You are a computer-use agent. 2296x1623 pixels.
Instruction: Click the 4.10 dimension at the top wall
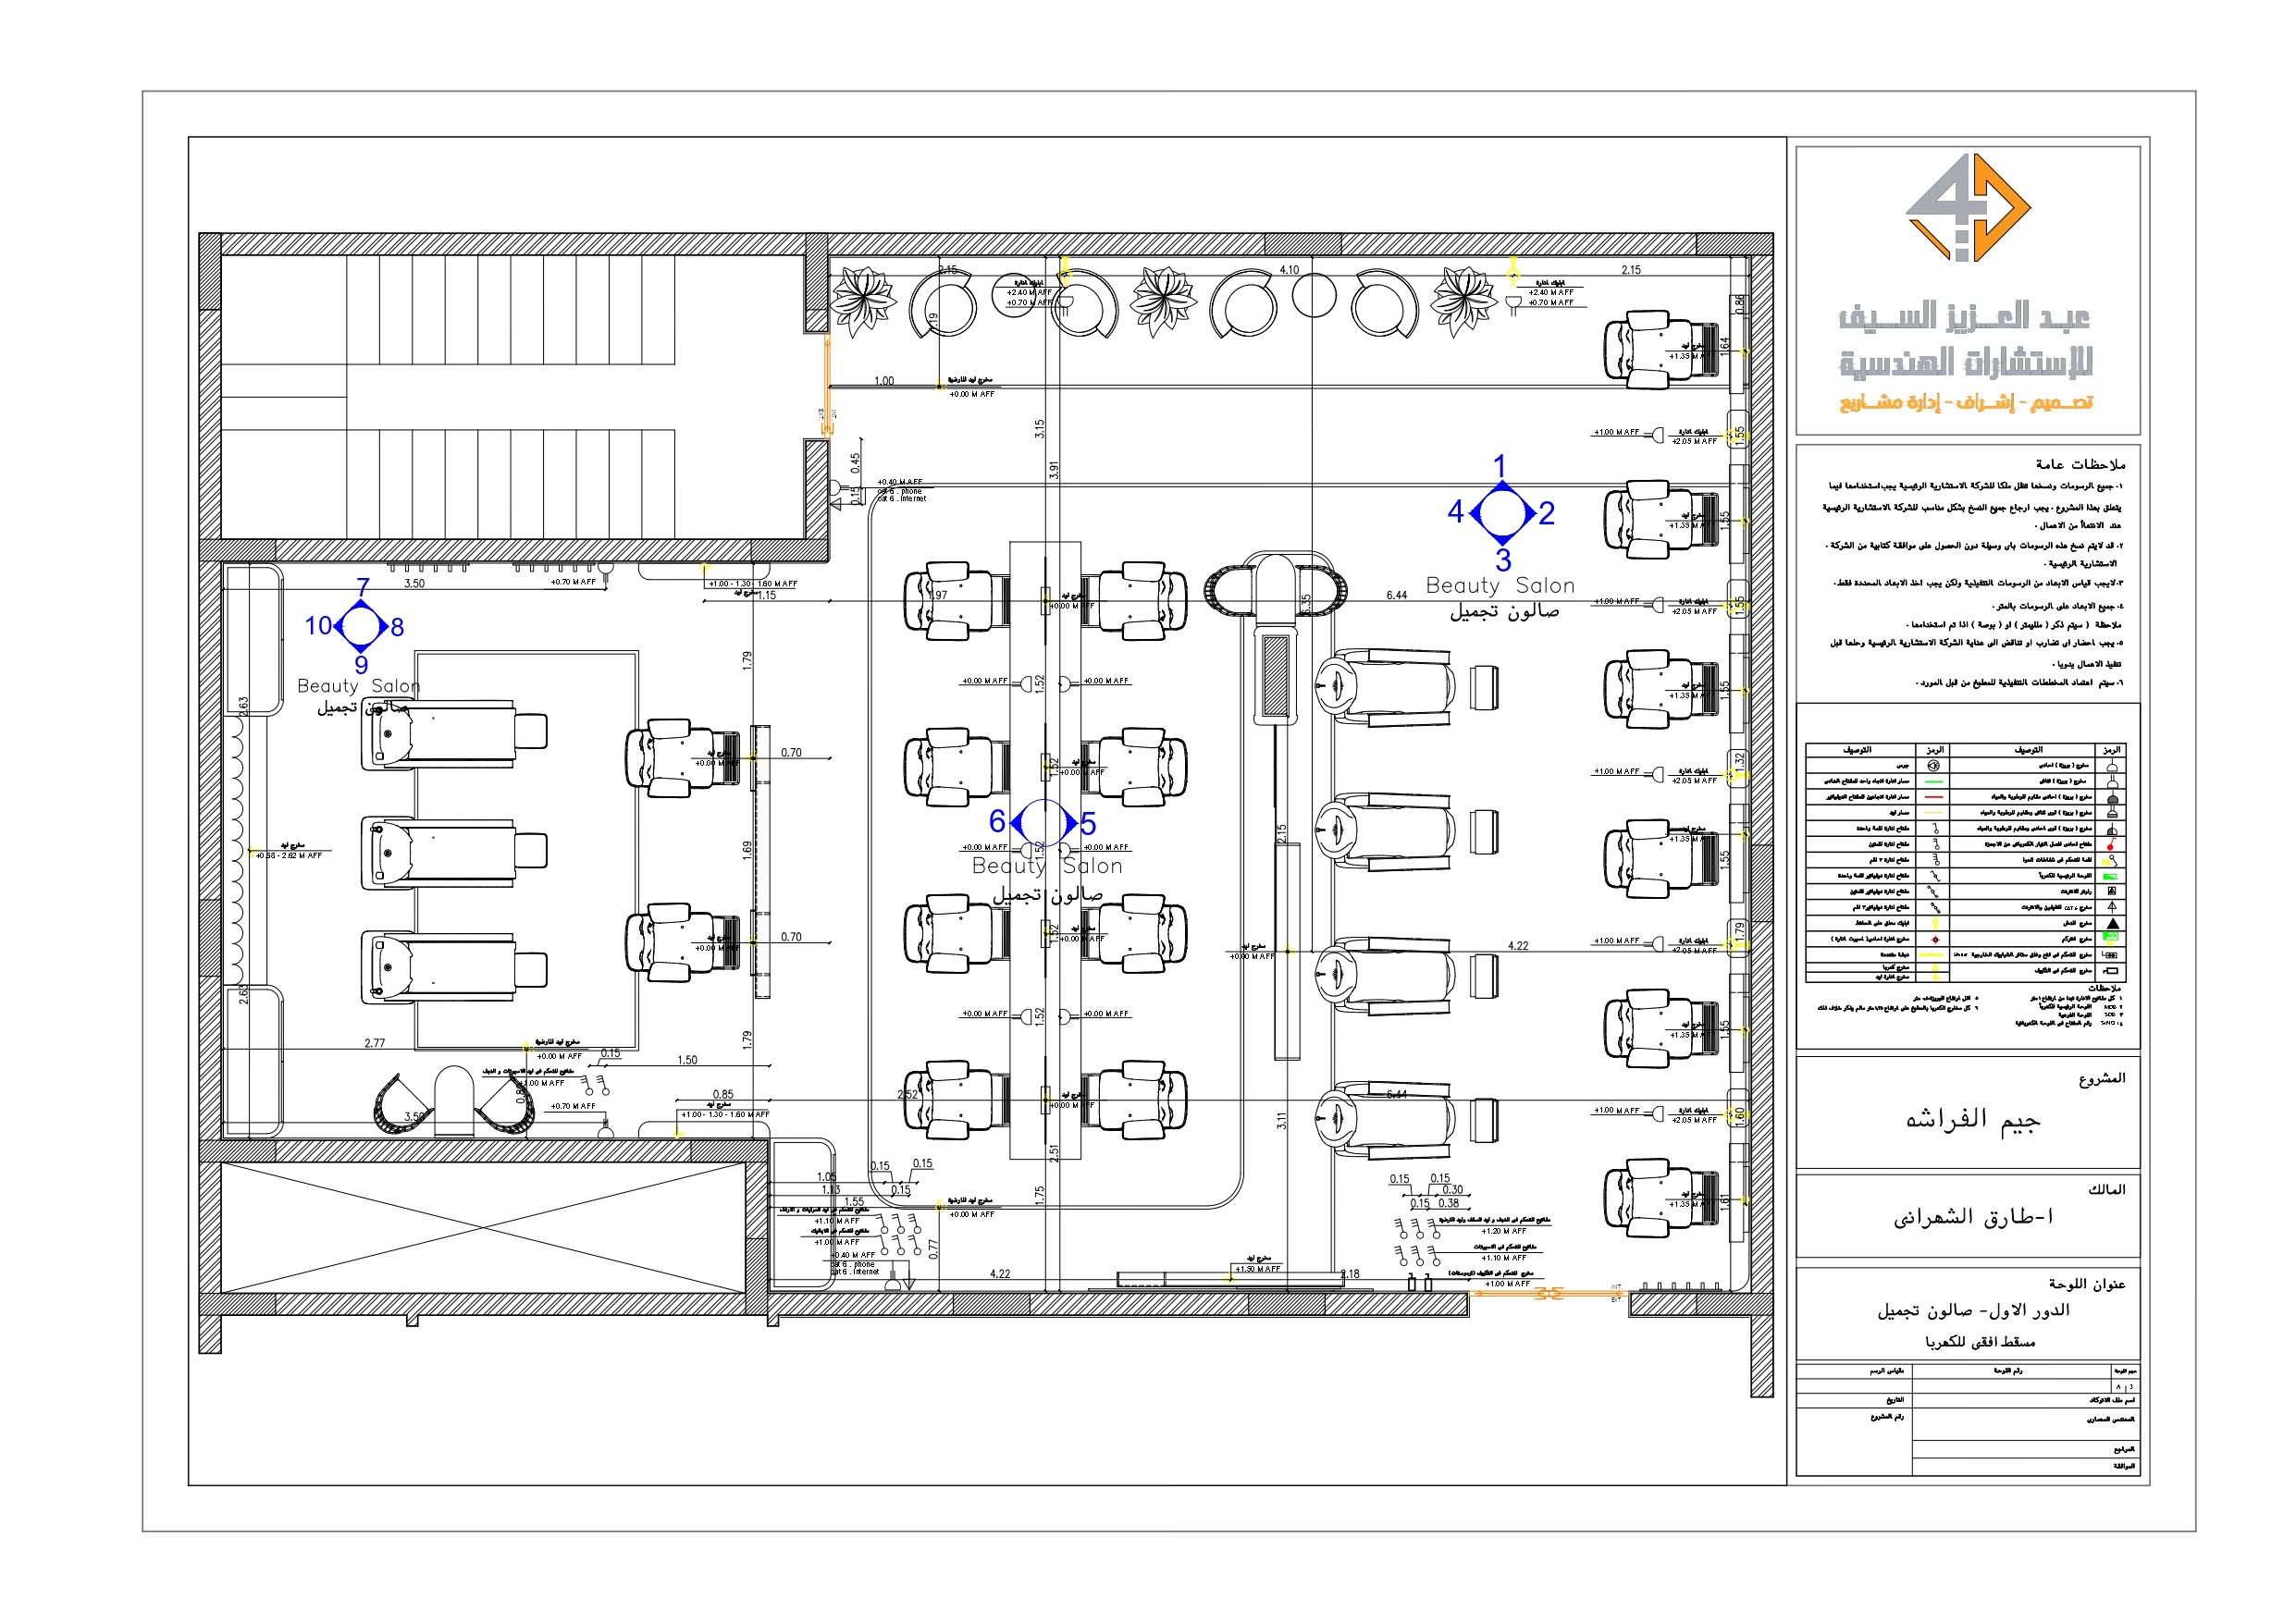[1290, 270]
